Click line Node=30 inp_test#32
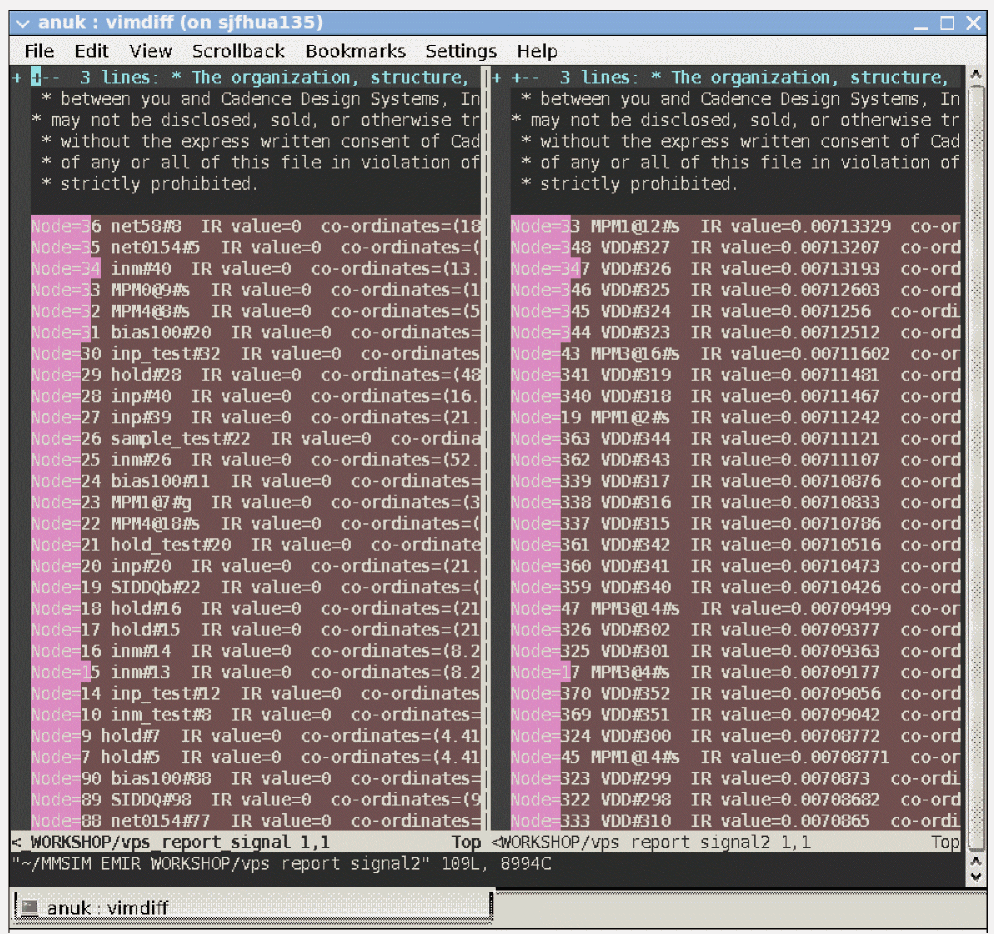The width and height of the screenshot is (994, 934). (257, 354)
